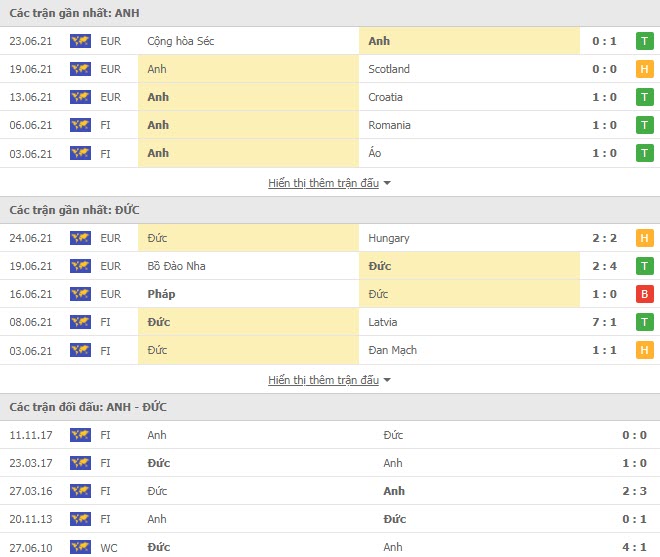This screenshot has width=660, height=557.
Task: Open the Cộng hòa Séc team link
Action: tap(181, 41)
